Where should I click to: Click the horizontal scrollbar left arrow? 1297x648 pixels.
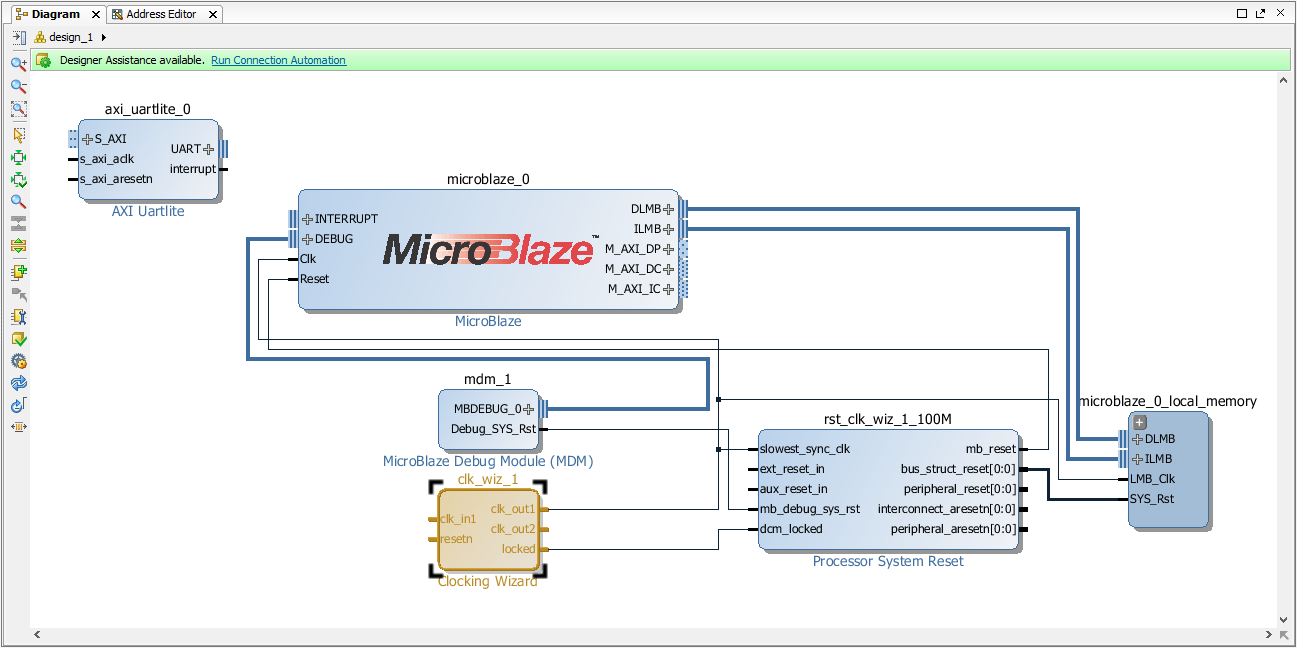click(38, 635)
